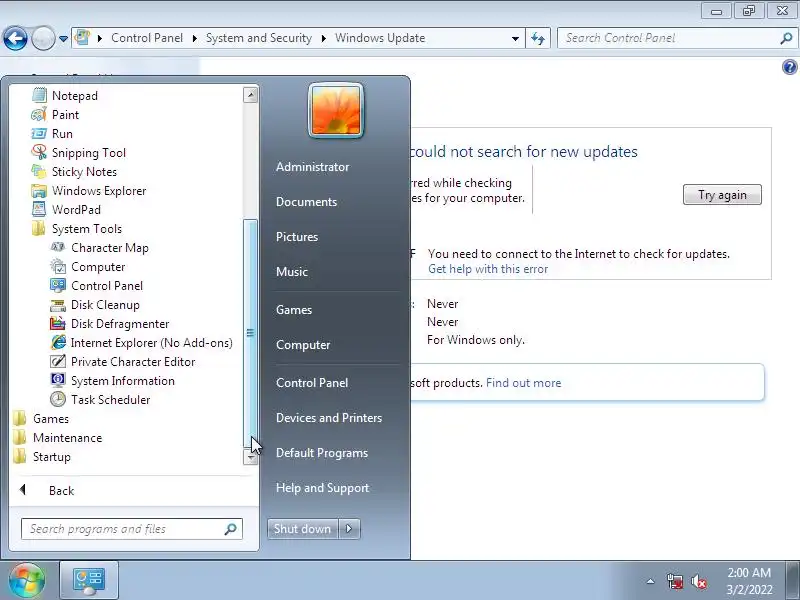Open the Run dialog entry
The width and height of the screenshot is (800, 600).
coord(52,134)
